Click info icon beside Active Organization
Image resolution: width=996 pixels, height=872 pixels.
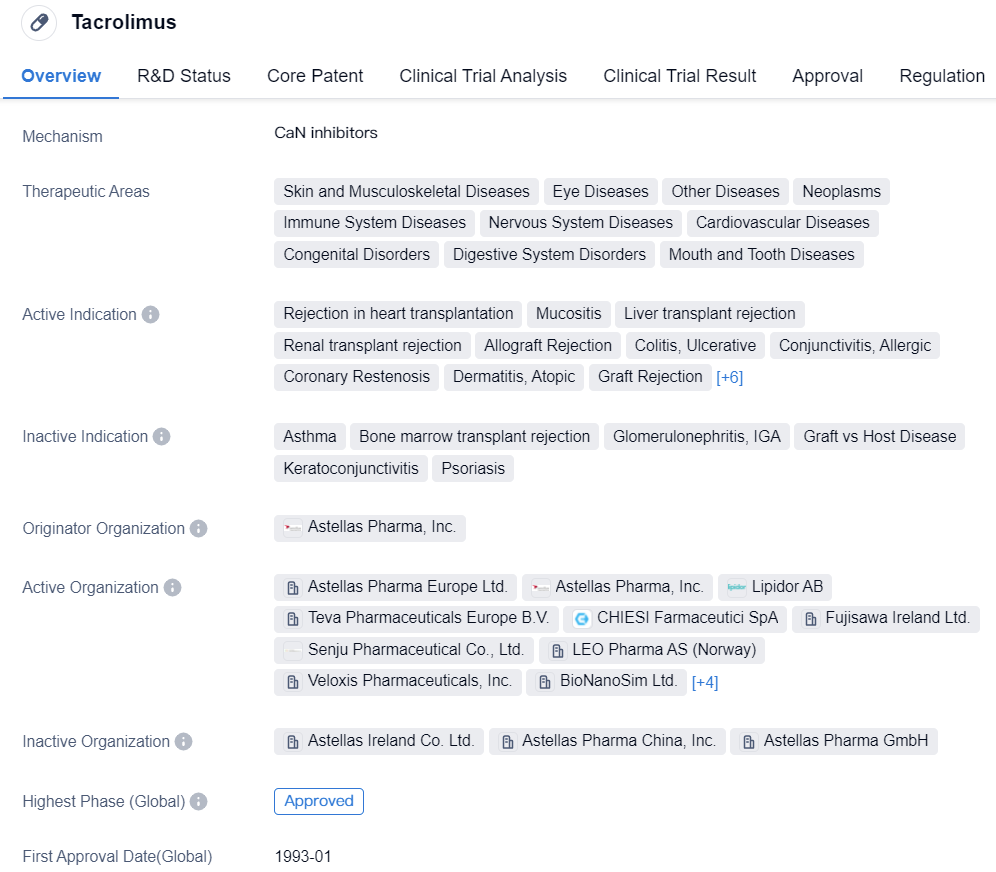pyautogui.click(x=173, y=588)
